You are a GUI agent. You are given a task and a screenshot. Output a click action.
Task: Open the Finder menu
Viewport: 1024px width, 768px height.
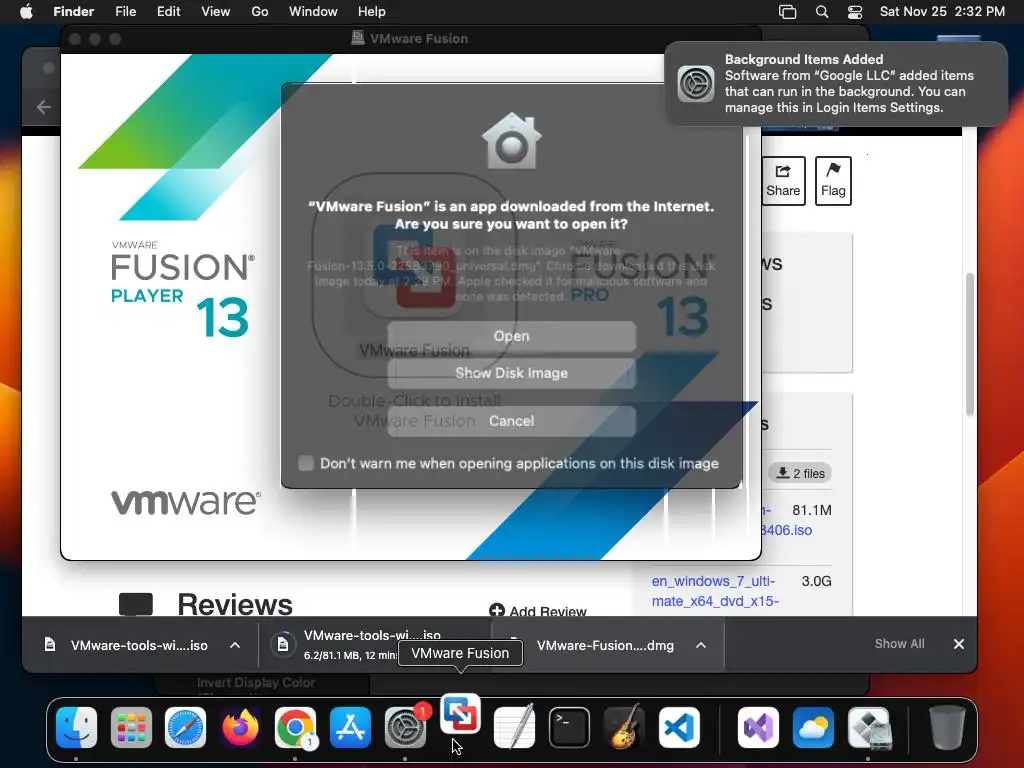click(73, 12)
